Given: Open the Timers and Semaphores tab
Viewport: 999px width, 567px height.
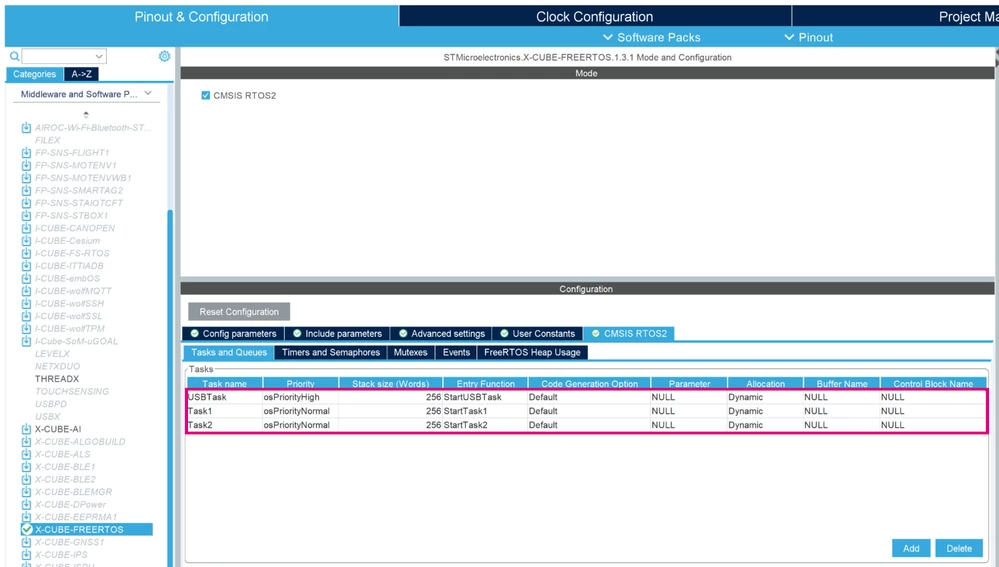Looking at the screenshot, I should click(x=331, y=352).
